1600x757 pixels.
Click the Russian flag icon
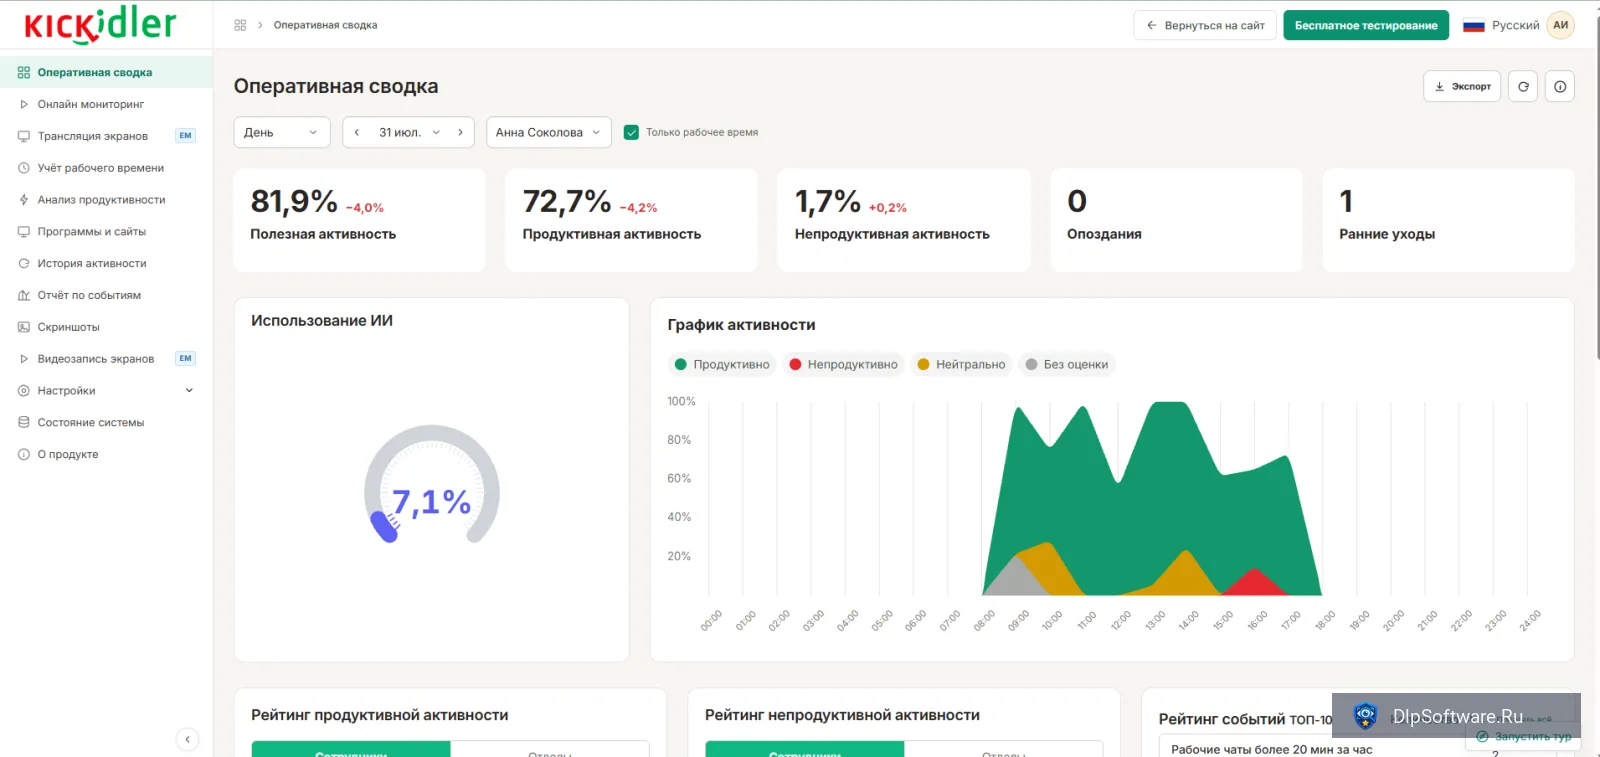point(1473,26)
